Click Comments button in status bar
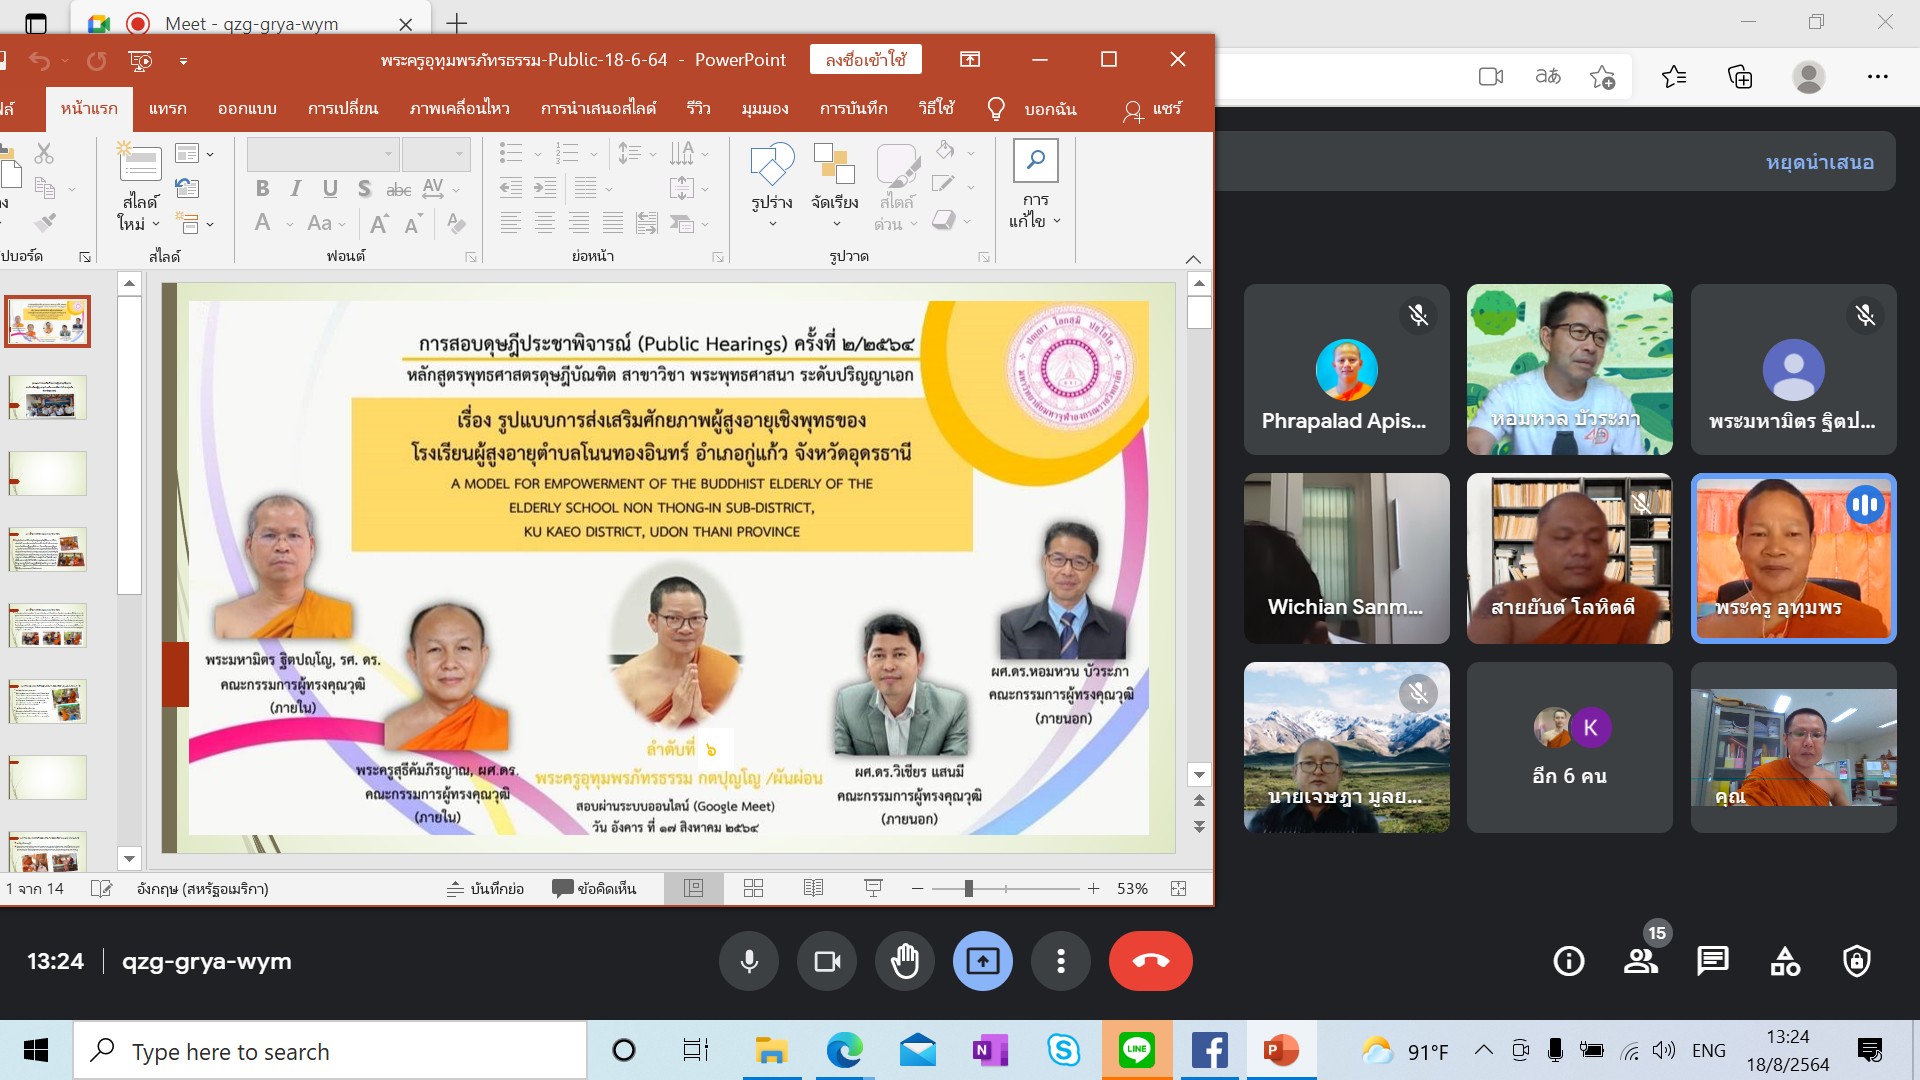This screenshot has width=1920, height=1080. click(x=594, y=888)
